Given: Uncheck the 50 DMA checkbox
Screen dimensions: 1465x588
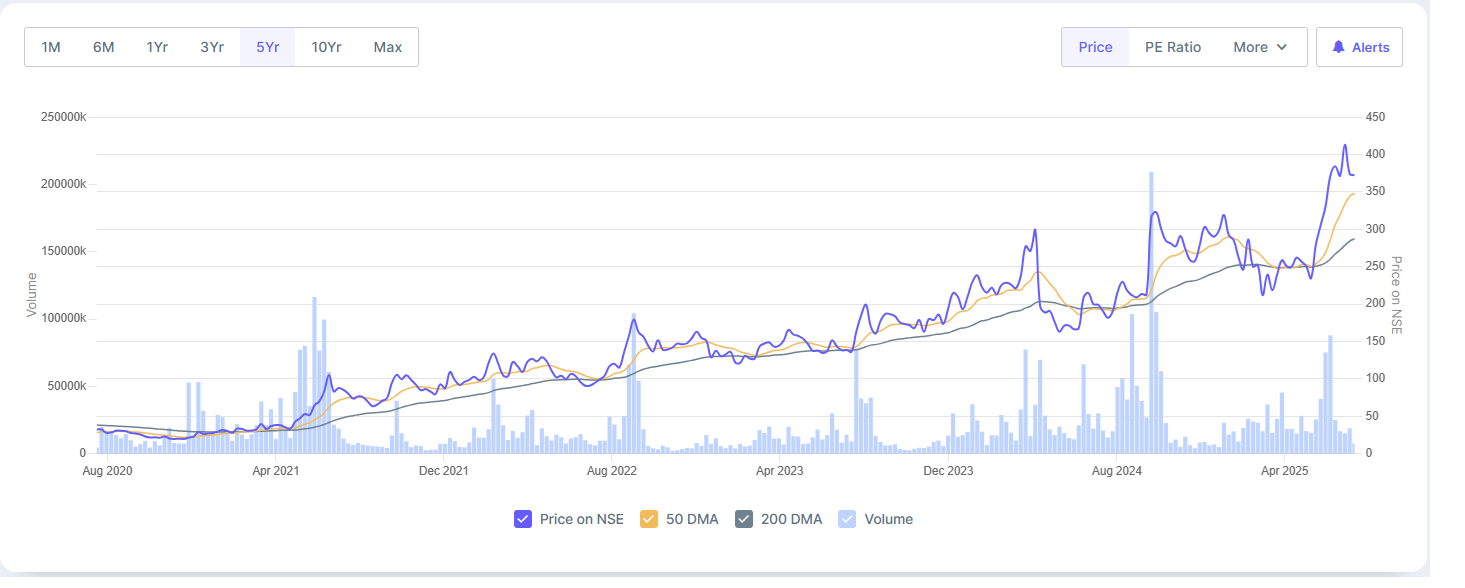Looking at the screenshot, I should click(x=648, y=519).
